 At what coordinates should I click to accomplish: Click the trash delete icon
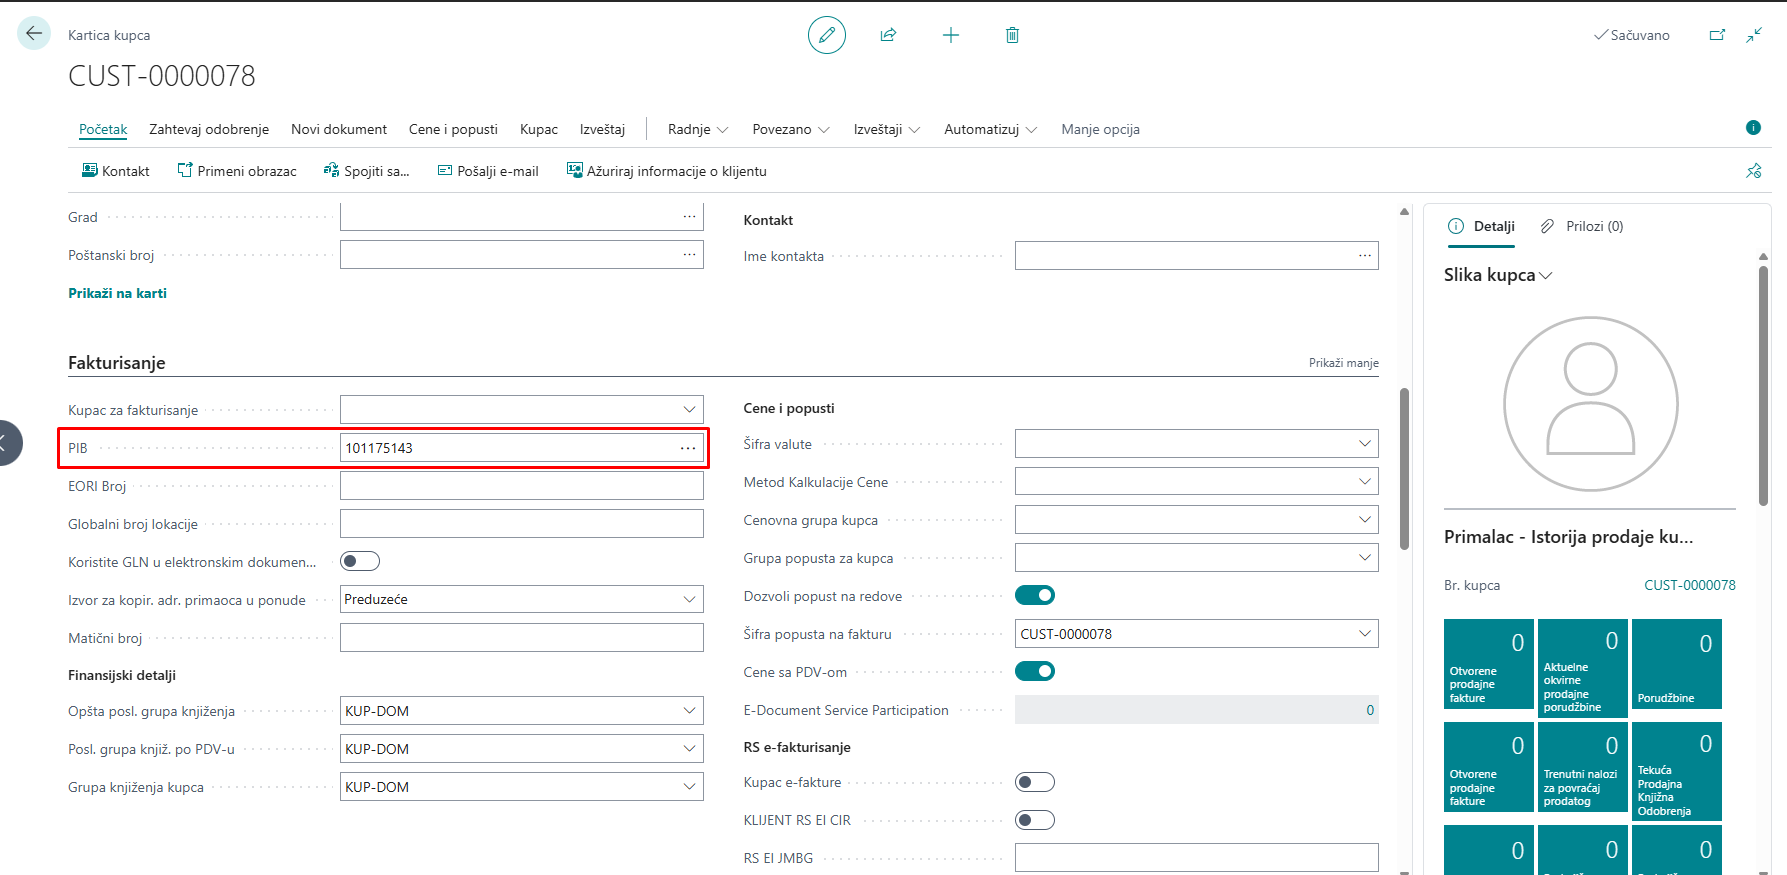point(1012,35)
